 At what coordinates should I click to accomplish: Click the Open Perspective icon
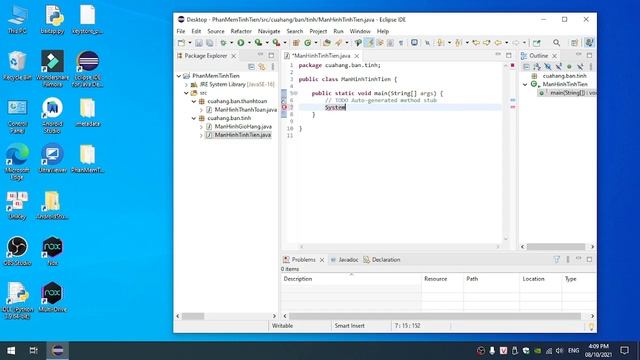(574, 43)
